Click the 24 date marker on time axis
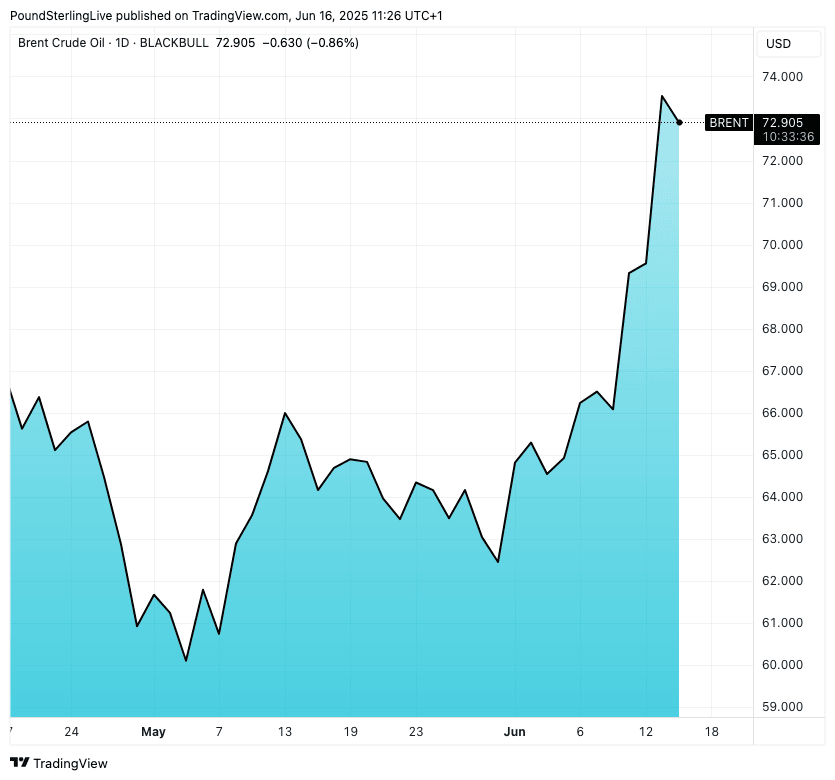This screenshot has width=835, height=780. click(71, 732)
